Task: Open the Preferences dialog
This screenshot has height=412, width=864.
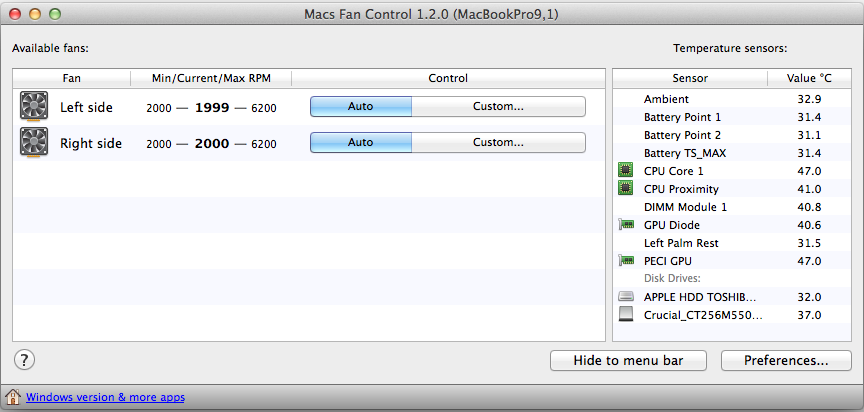Action: pyautogui.click(x=786, y=361)
